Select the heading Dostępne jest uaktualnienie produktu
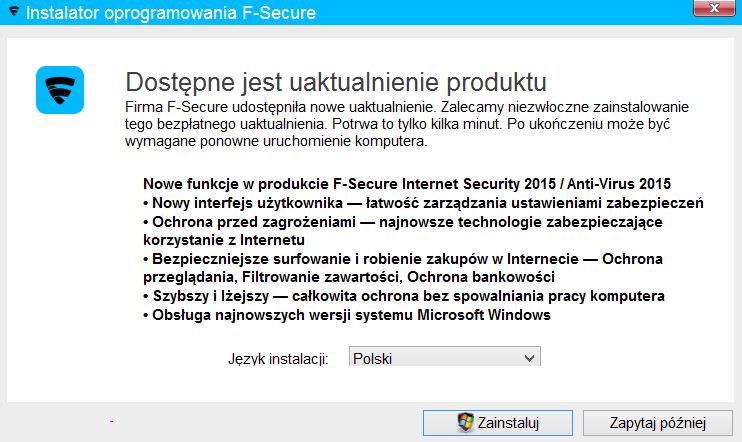 (336, 82)
